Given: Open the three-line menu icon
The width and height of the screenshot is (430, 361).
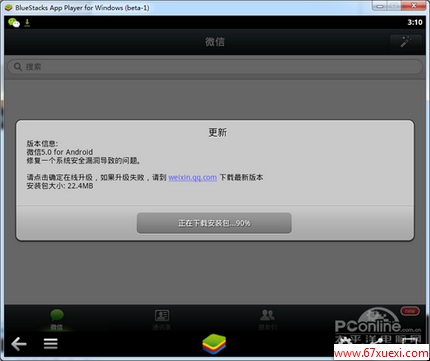Looking at the screenshot, I should click(51, 343).
